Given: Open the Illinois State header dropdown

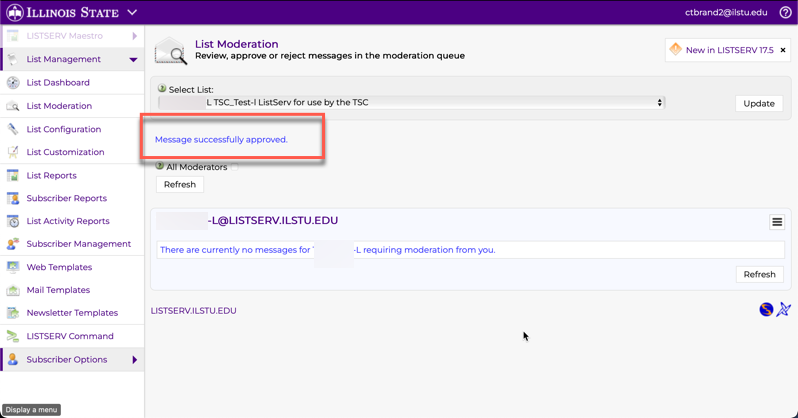Looking at the screenshot, I should tap(132, 13).
